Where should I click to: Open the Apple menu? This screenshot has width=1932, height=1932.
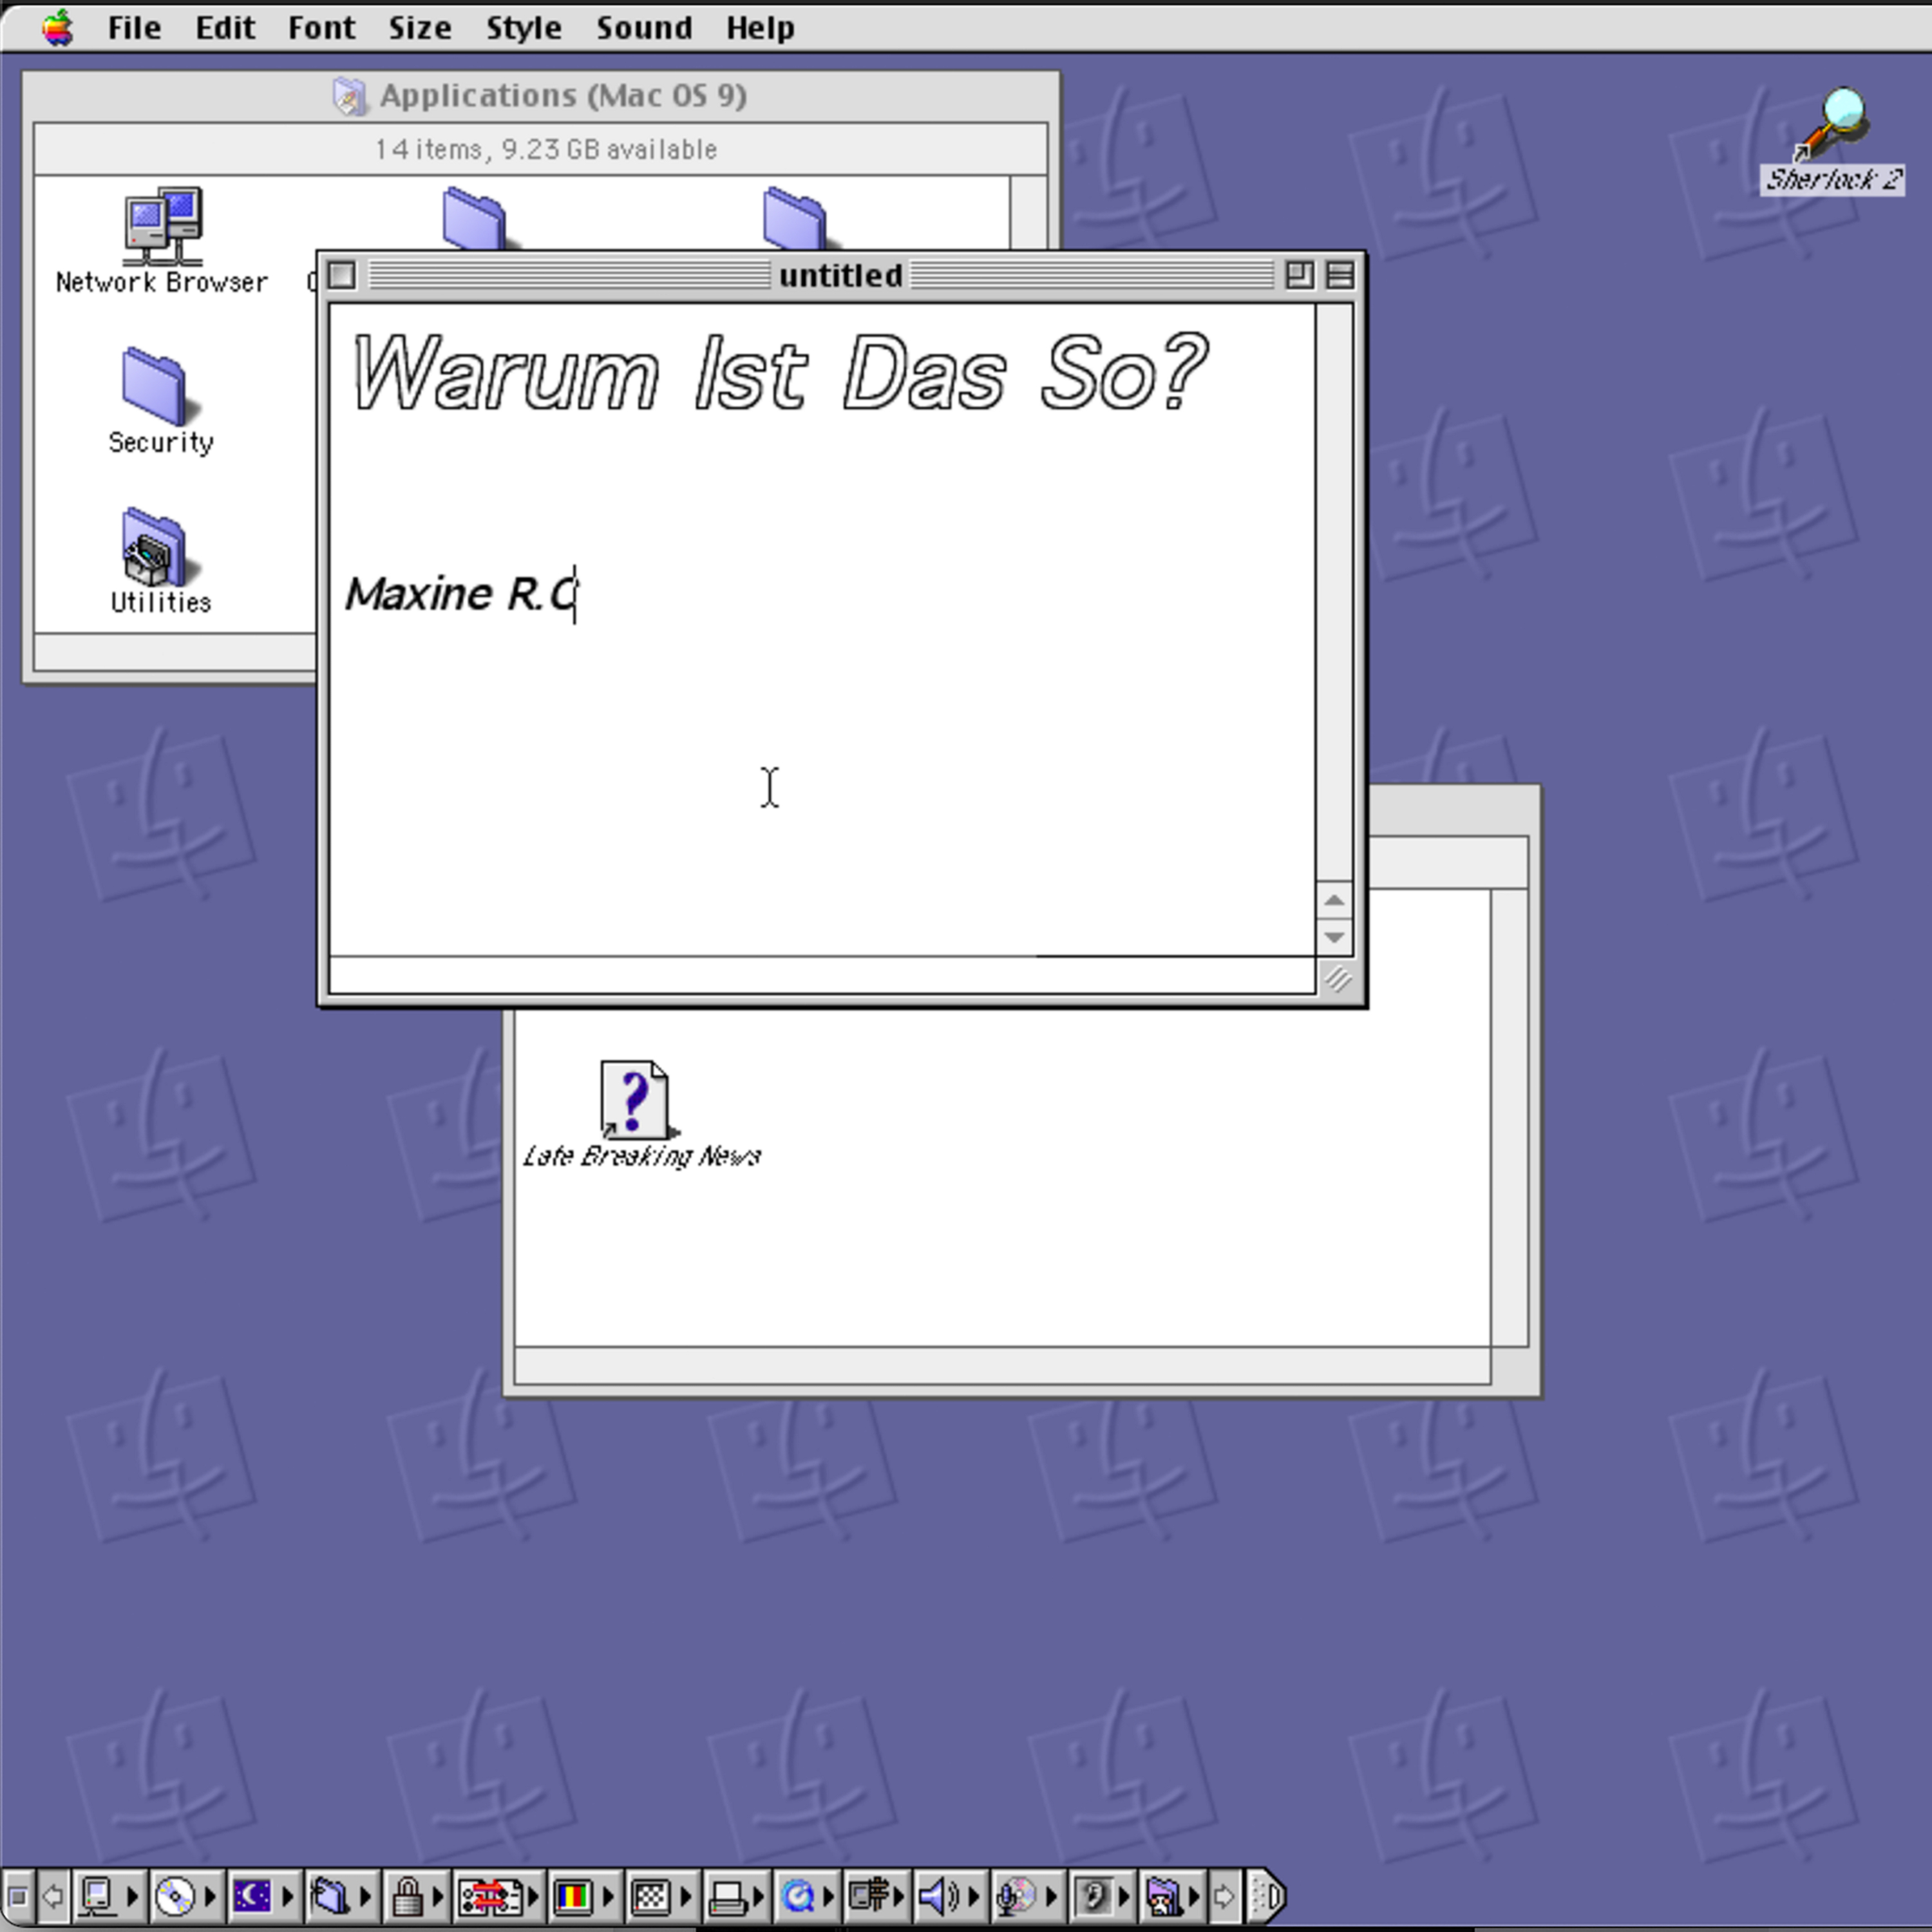[58, 27]
